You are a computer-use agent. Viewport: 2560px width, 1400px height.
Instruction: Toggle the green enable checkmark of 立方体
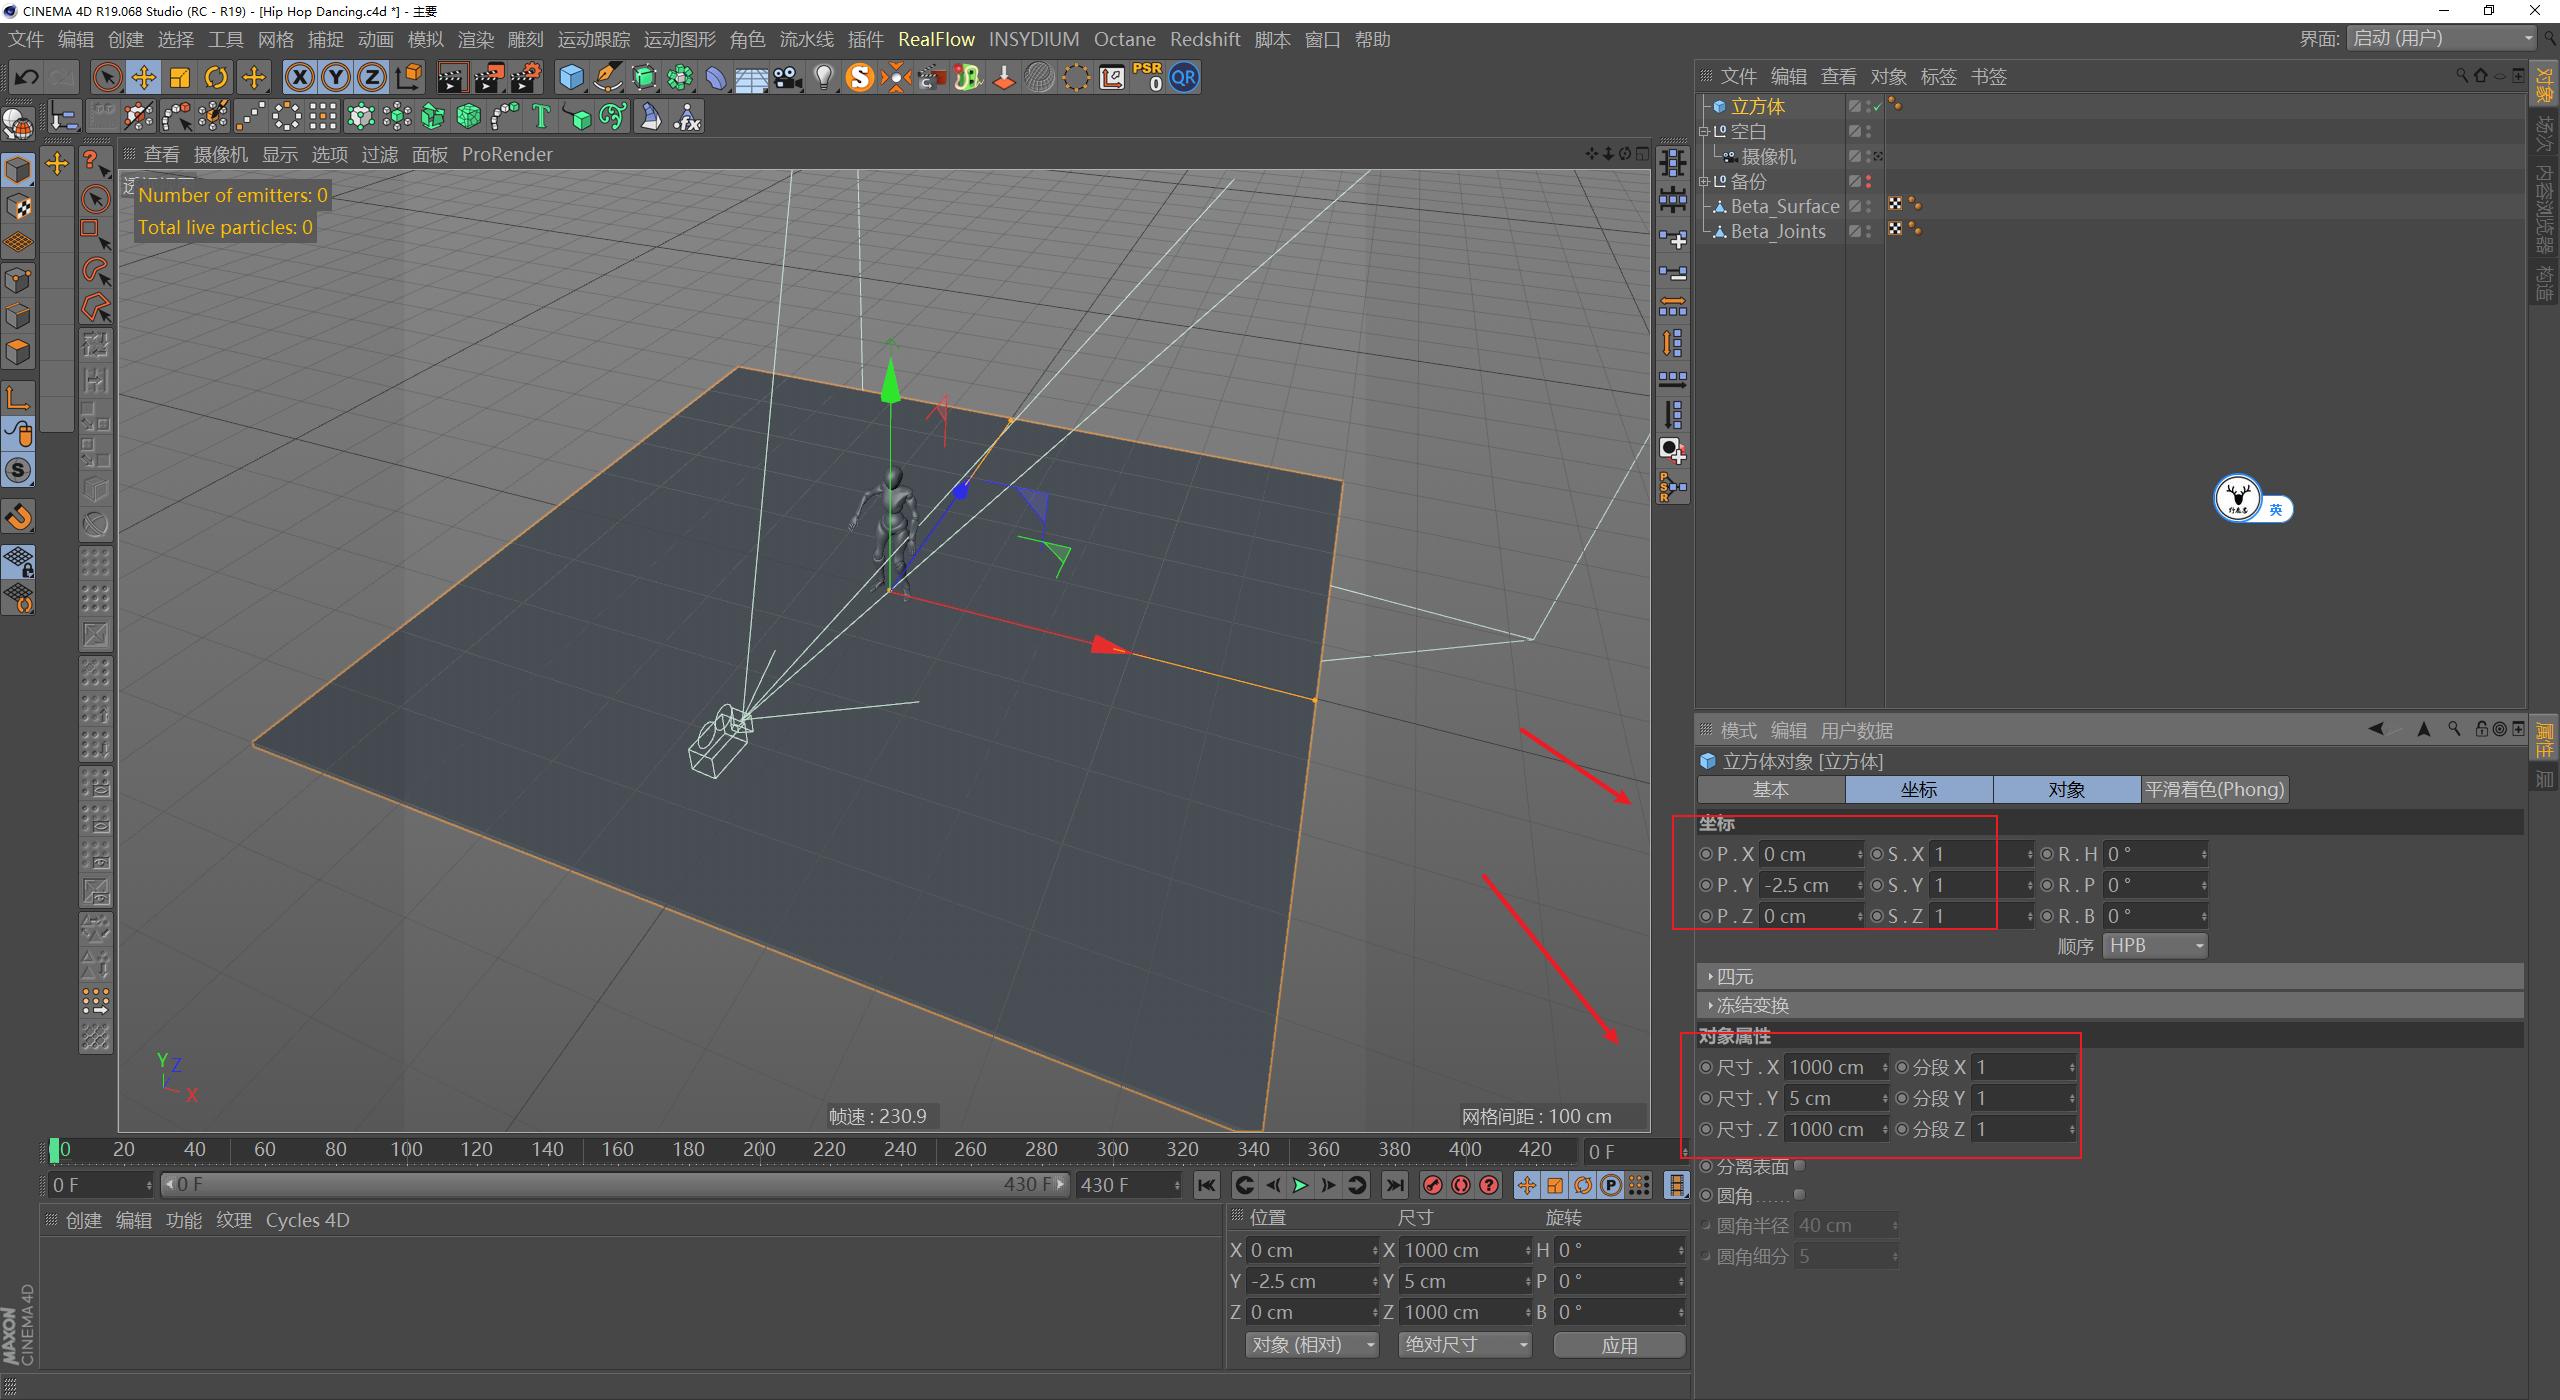click(1877, 106)
